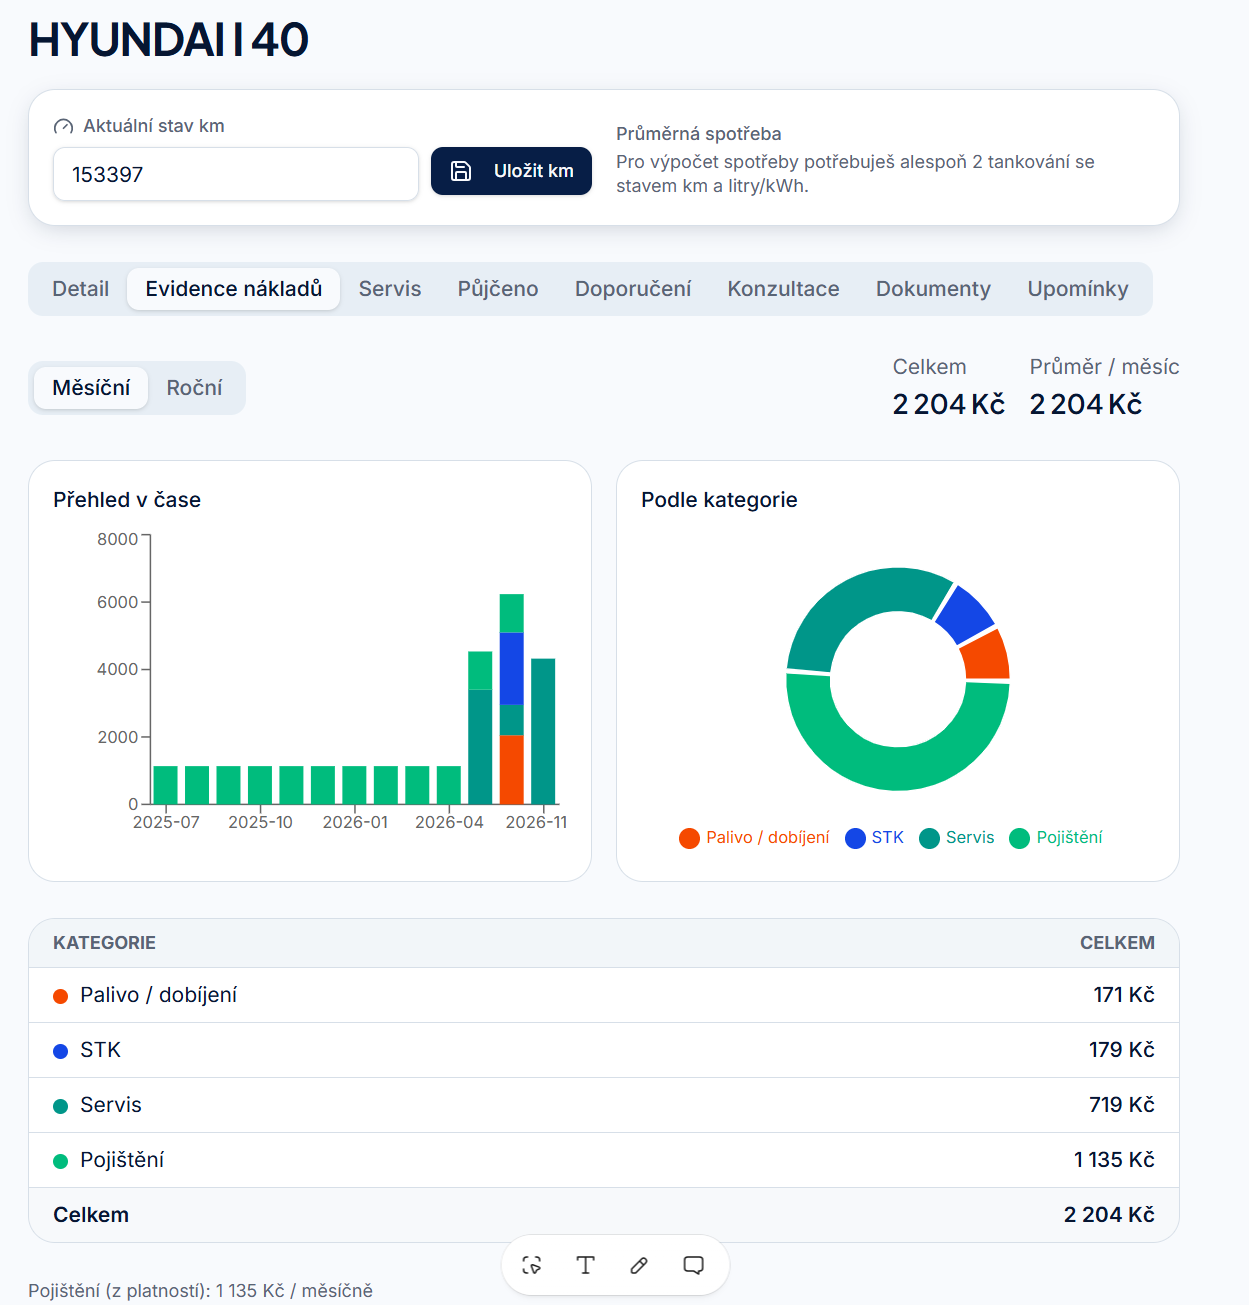Click the speedometer icon beside Aktuální stav km
Screen dimensions: 1249x1305
tap(63, 127)
